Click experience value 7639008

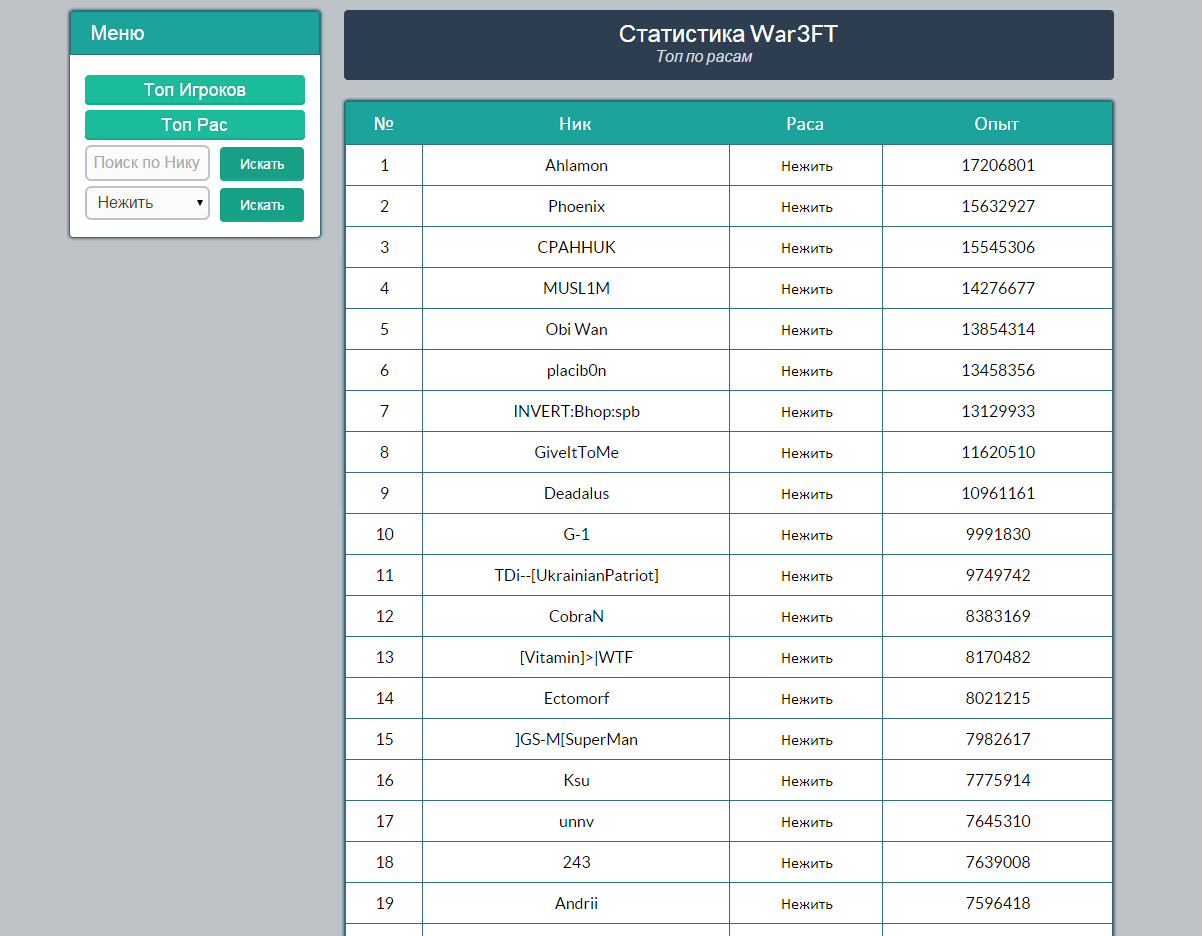pyautogui.click(x=998, y=863)
